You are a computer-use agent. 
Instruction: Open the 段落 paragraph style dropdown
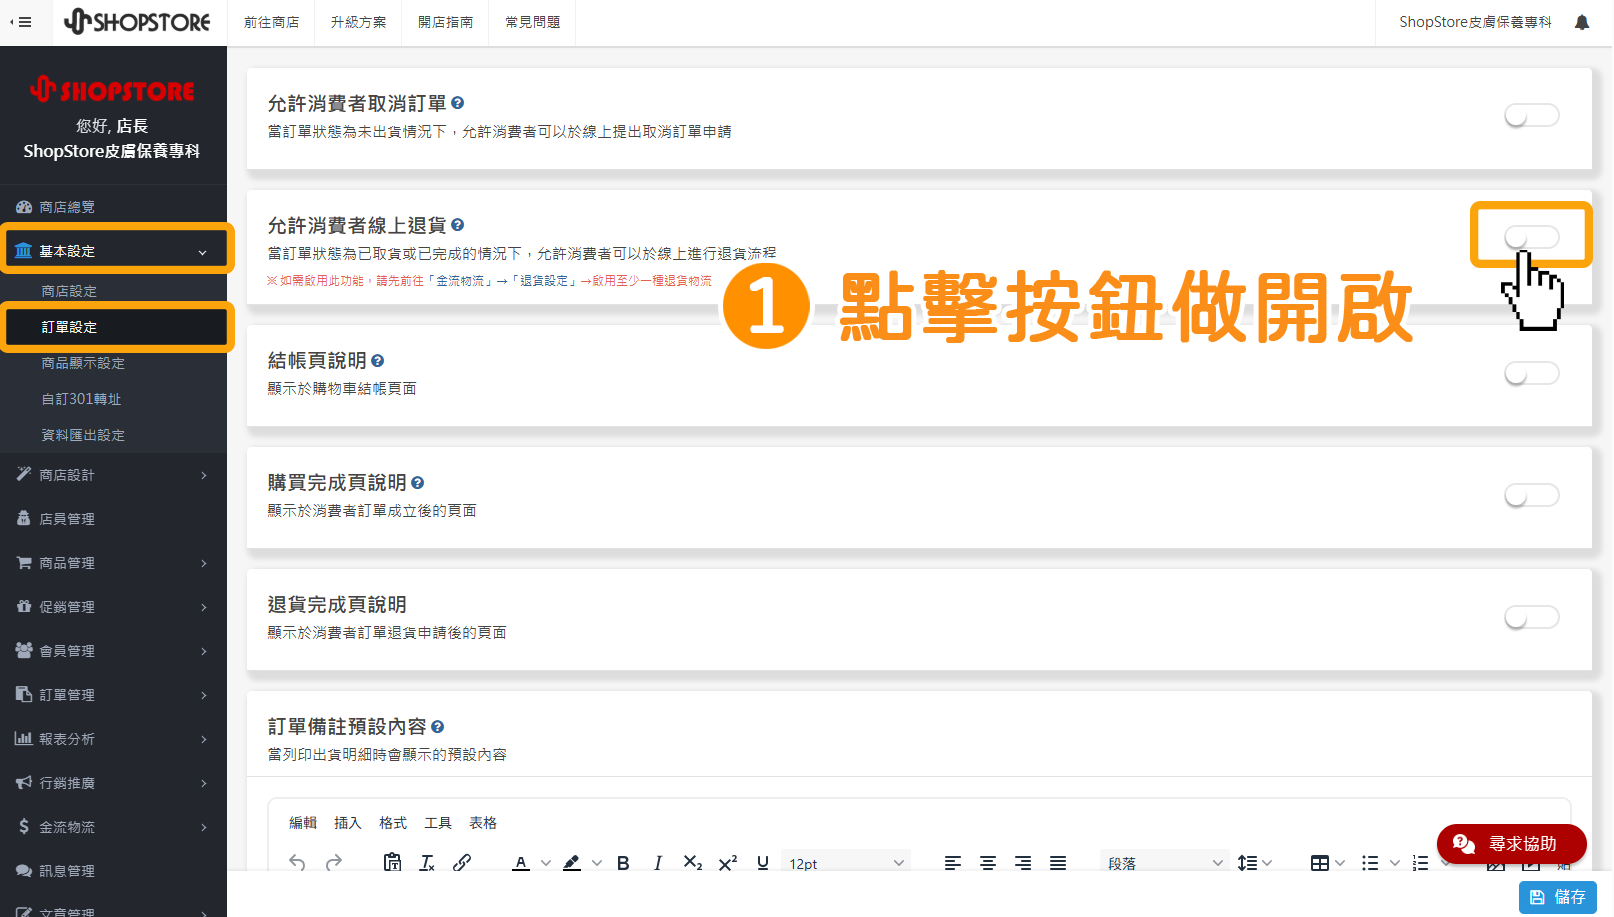1163,861
